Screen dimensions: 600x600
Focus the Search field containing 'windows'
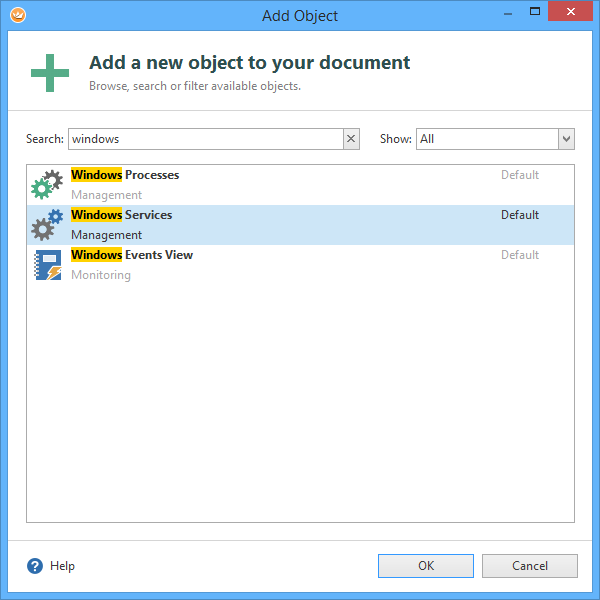[204, 139]
